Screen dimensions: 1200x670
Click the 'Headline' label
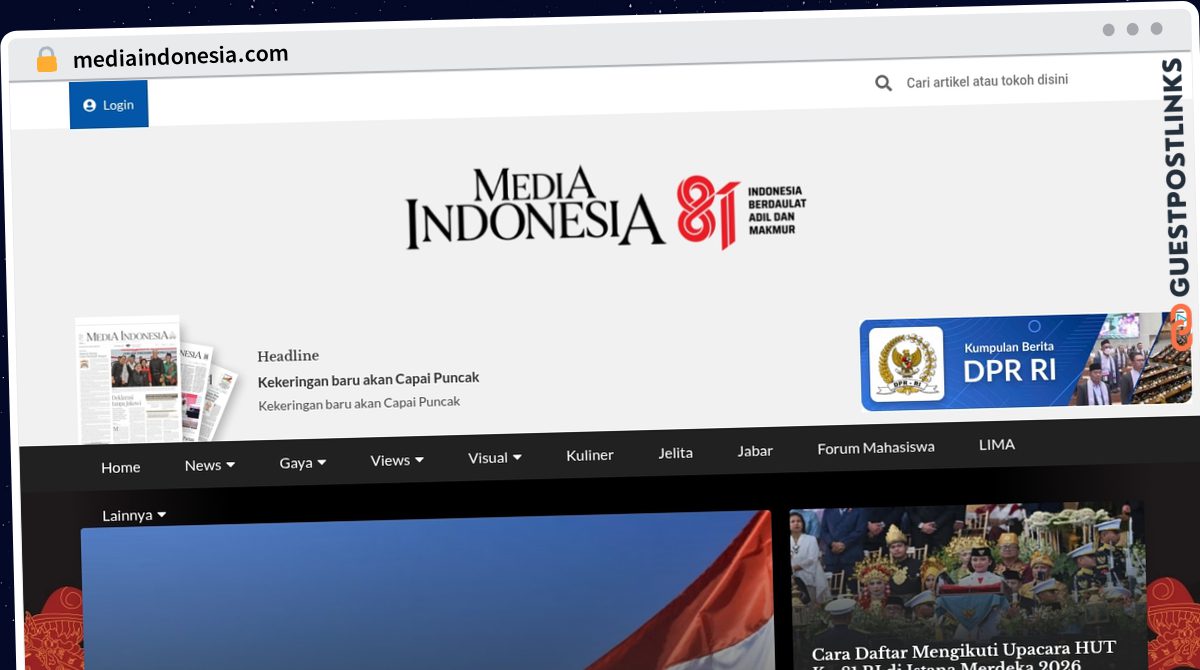(288, 356)
